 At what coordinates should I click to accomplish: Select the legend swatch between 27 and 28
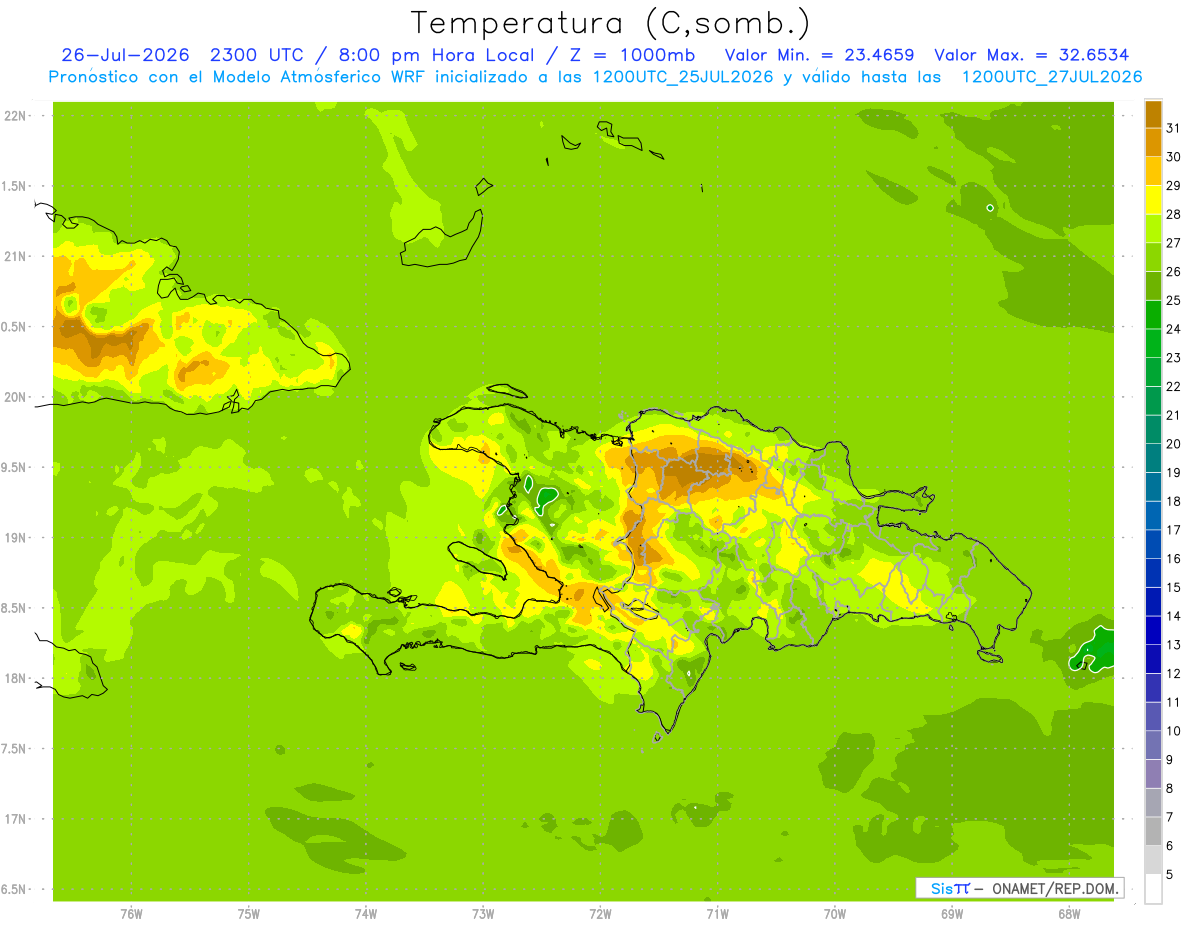(1153, 228)
